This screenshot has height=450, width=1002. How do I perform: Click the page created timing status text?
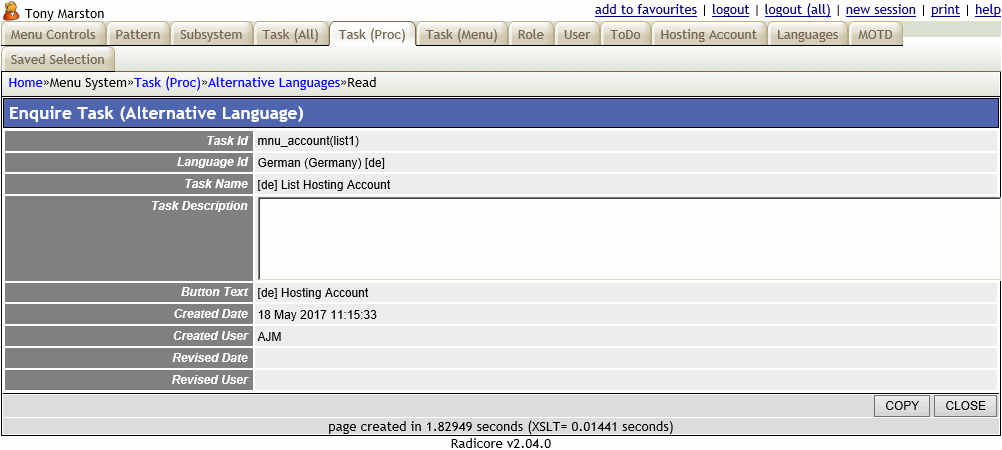500,426
